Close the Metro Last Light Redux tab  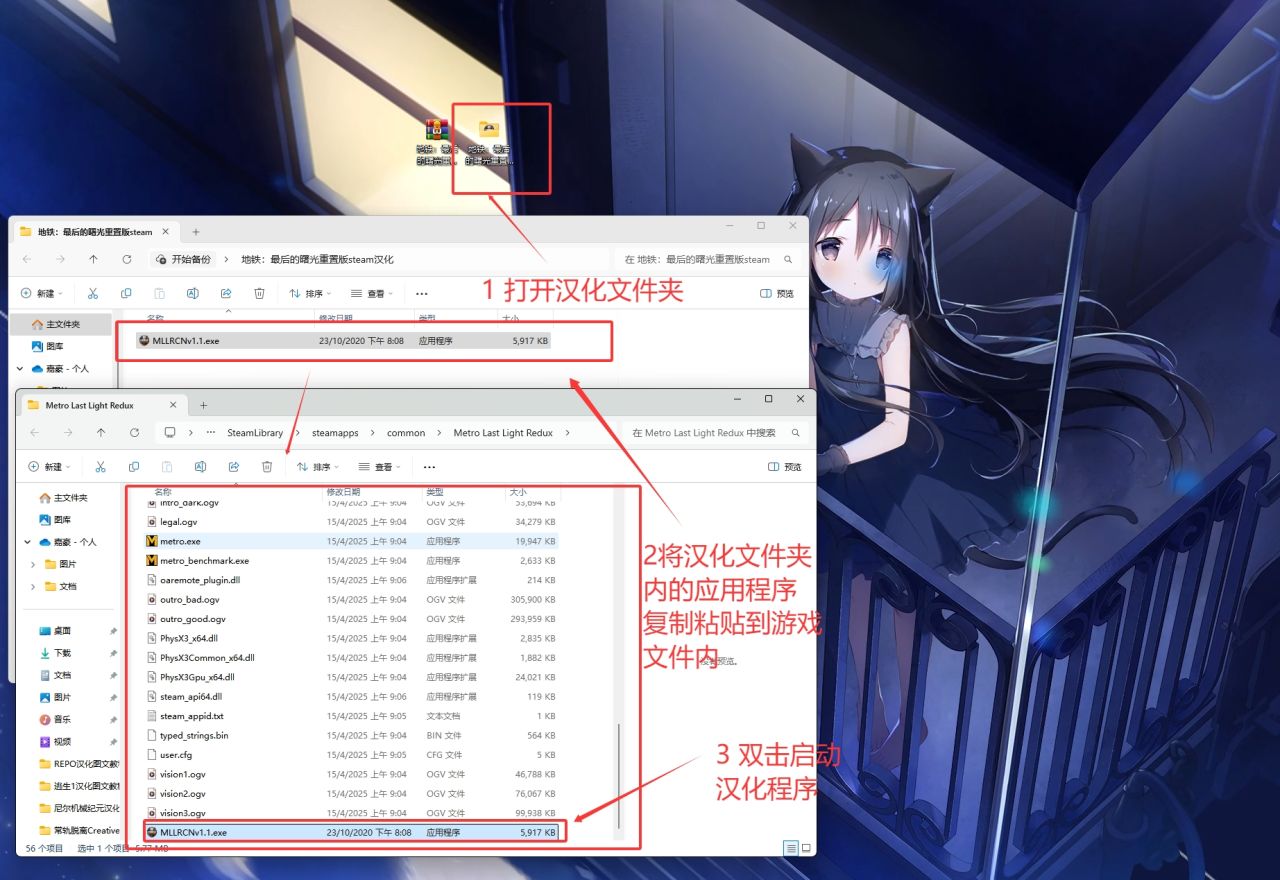pos(173,406)
